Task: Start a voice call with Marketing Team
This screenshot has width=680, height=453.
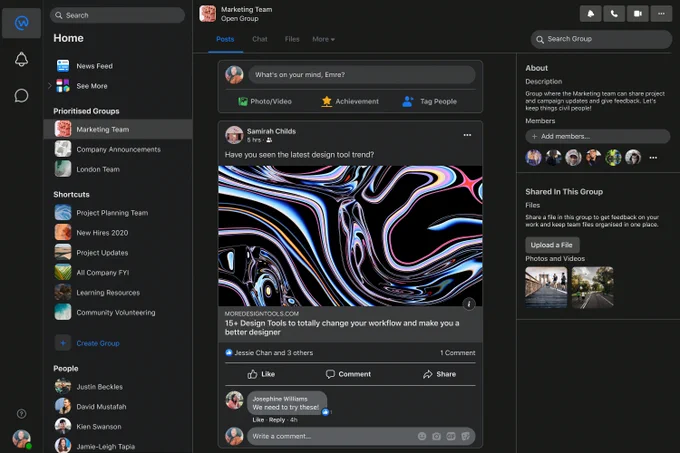Action: (x=614, y=14)
